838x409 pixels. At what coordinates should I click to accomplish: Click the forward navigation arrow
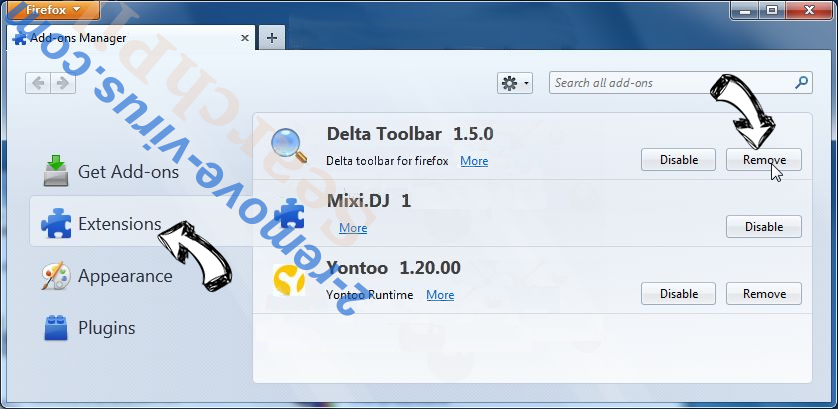coord(63,83)
